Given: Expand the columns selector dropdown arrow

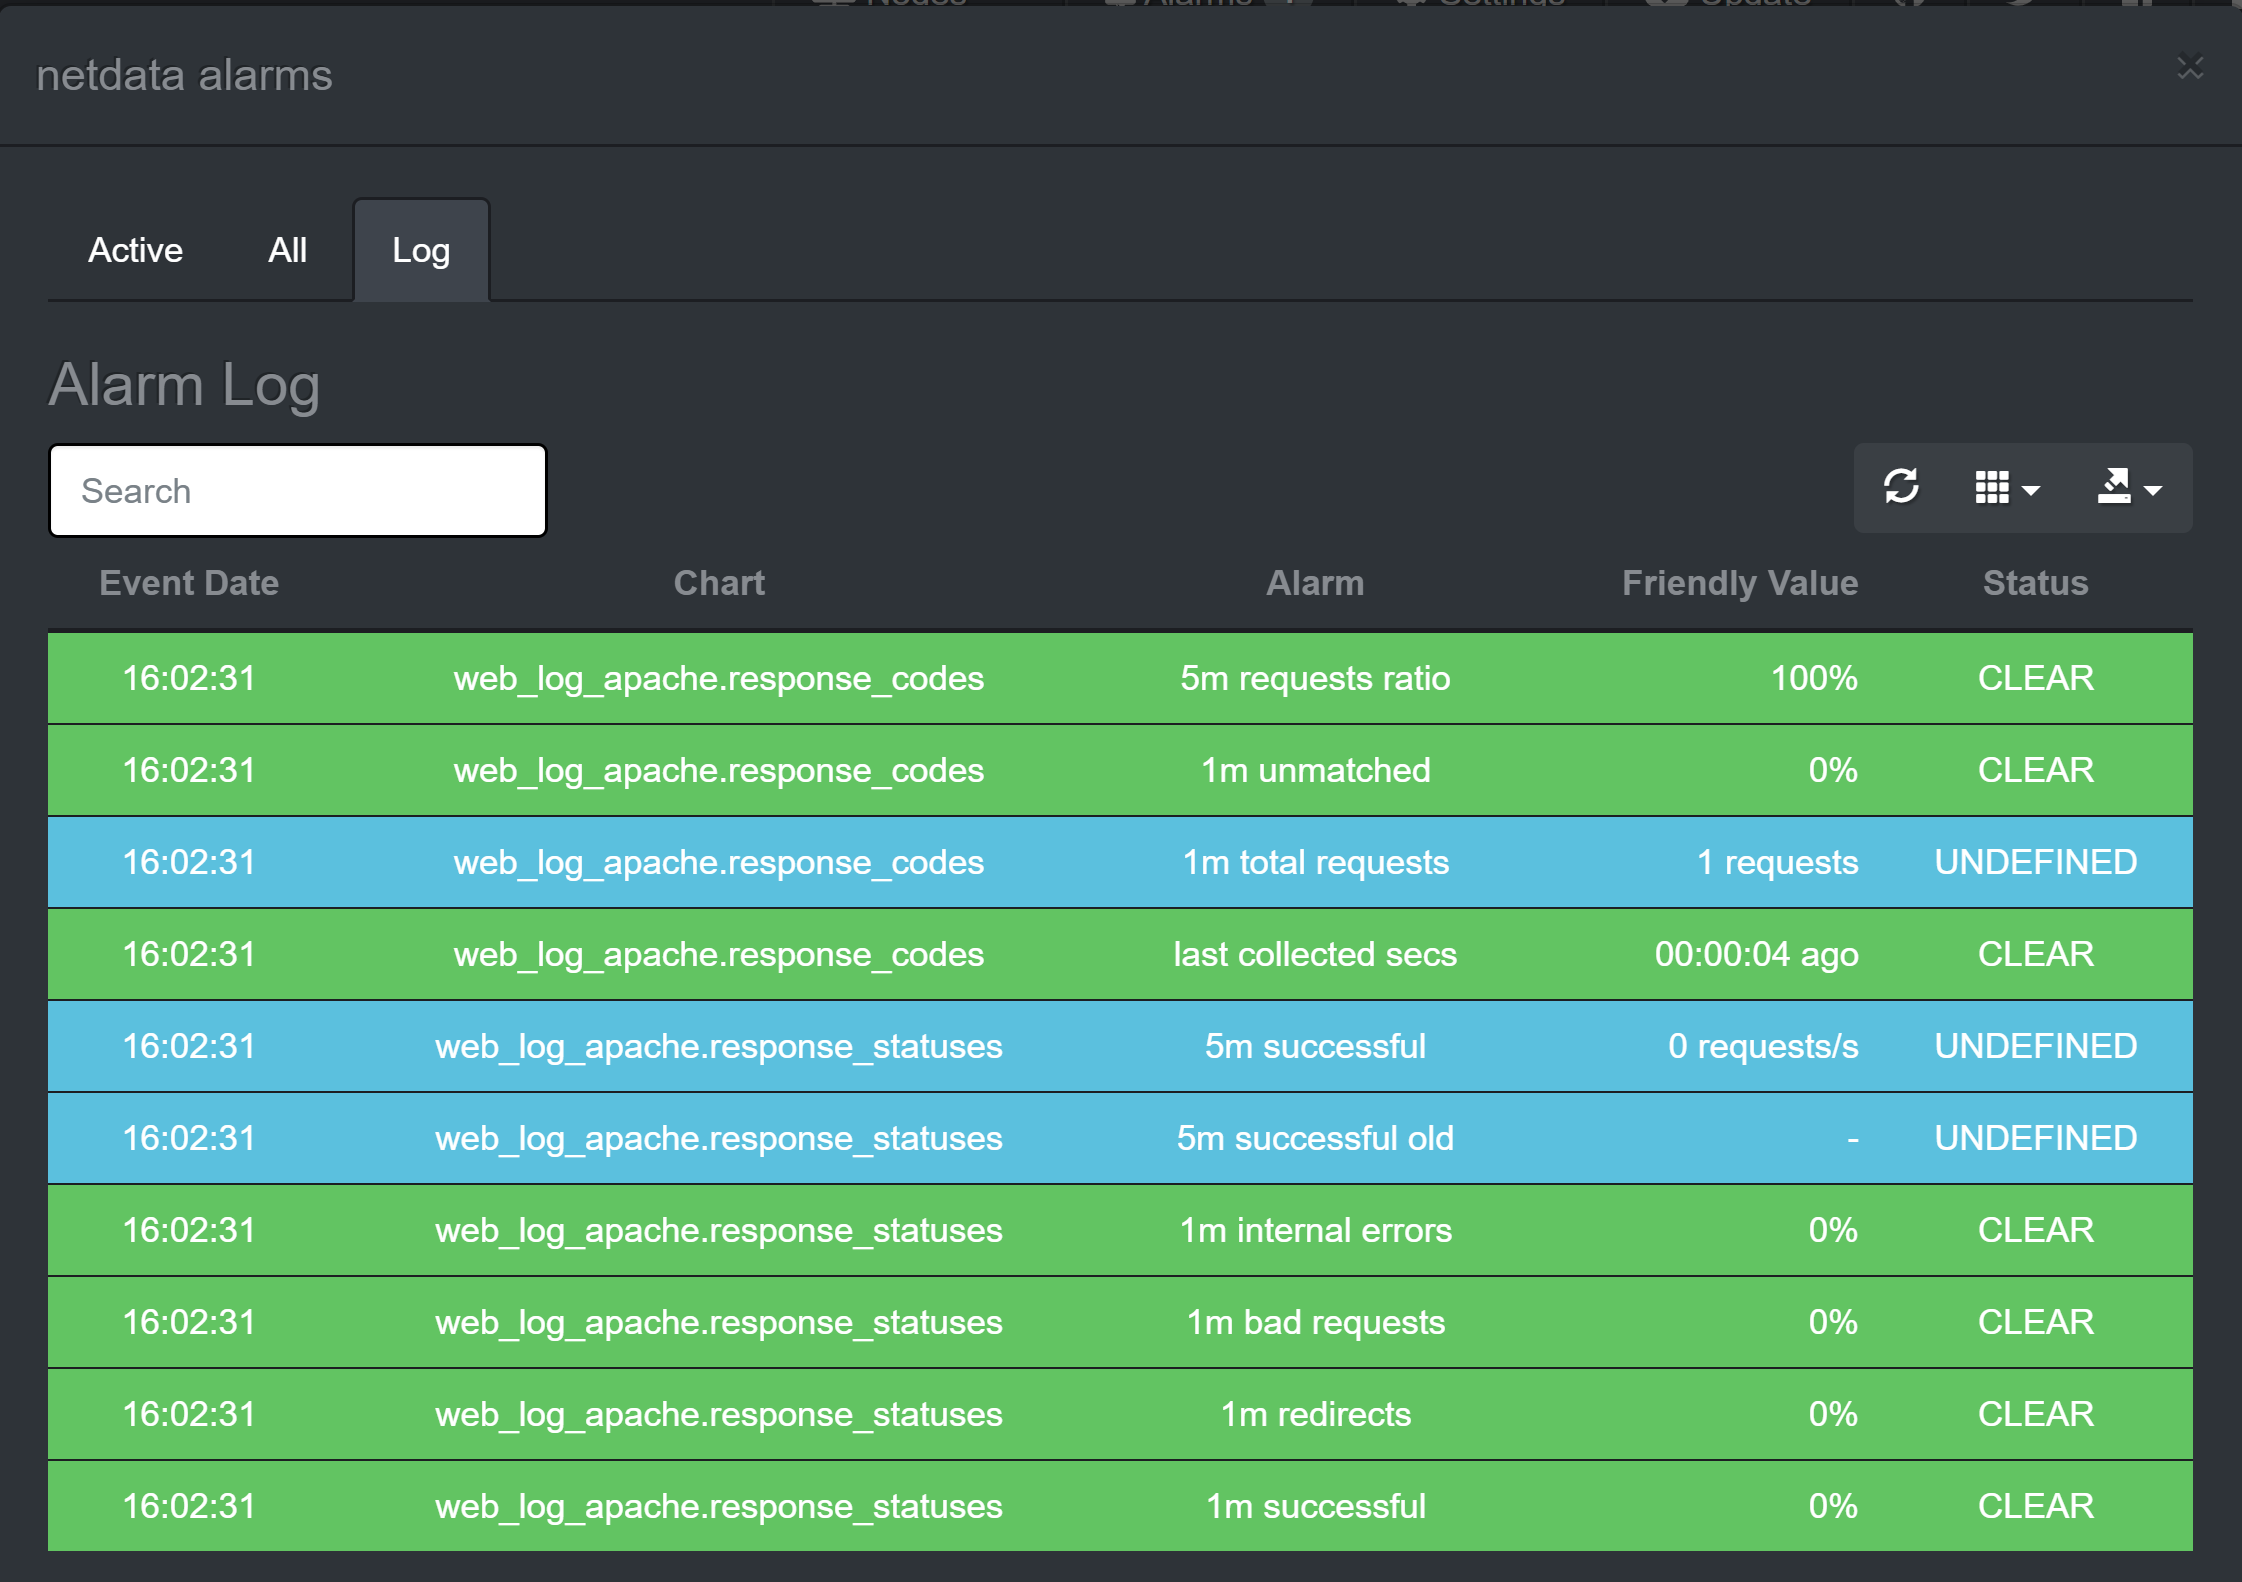Looking at the screenshot, I should coord(2030,492).
